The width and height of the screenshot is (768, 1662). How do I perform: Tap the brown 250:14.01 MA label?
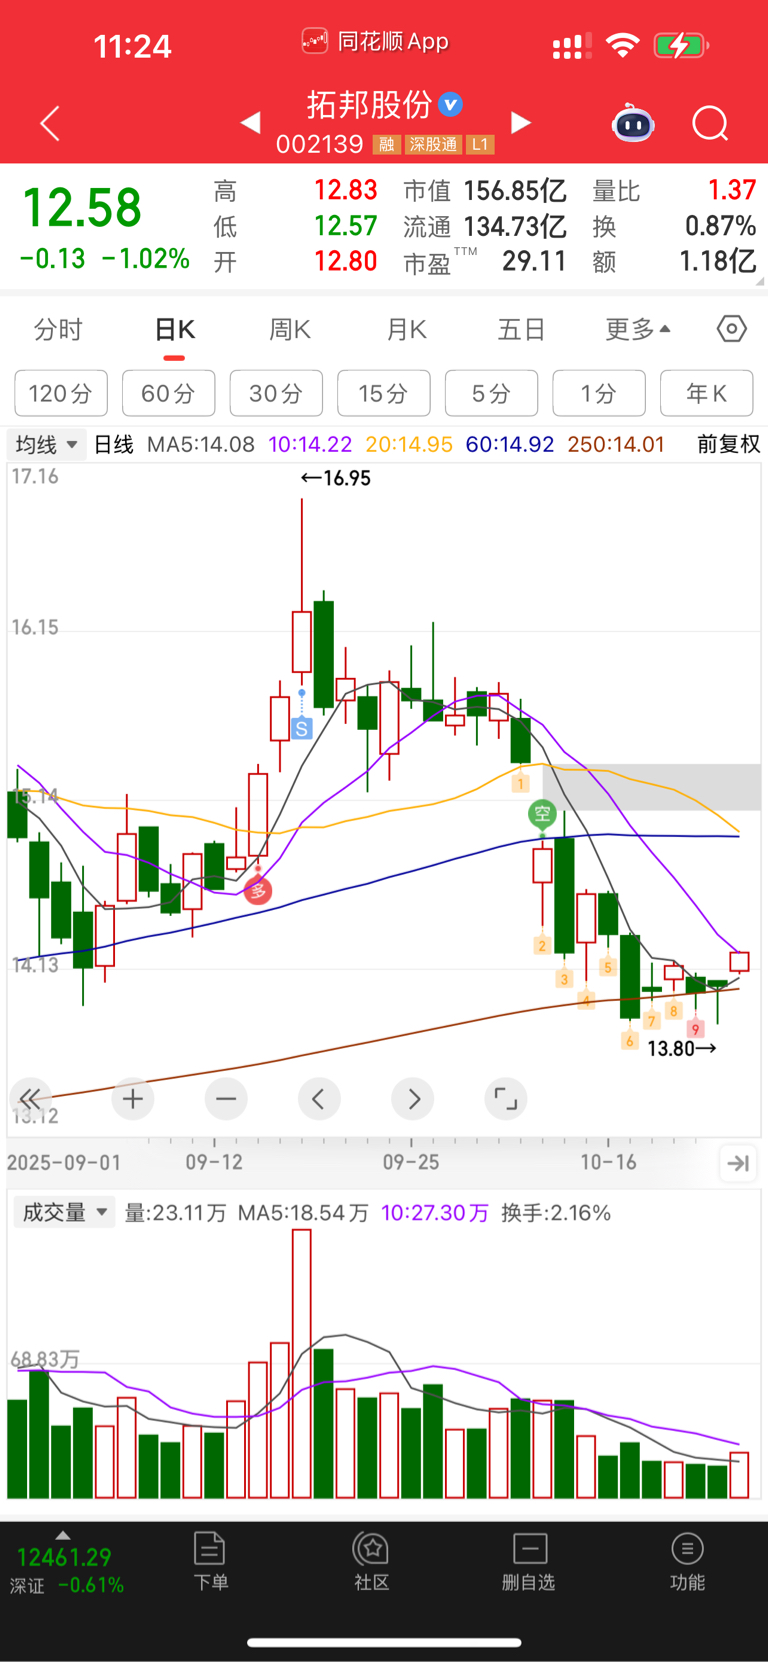[x=616, y=444]
